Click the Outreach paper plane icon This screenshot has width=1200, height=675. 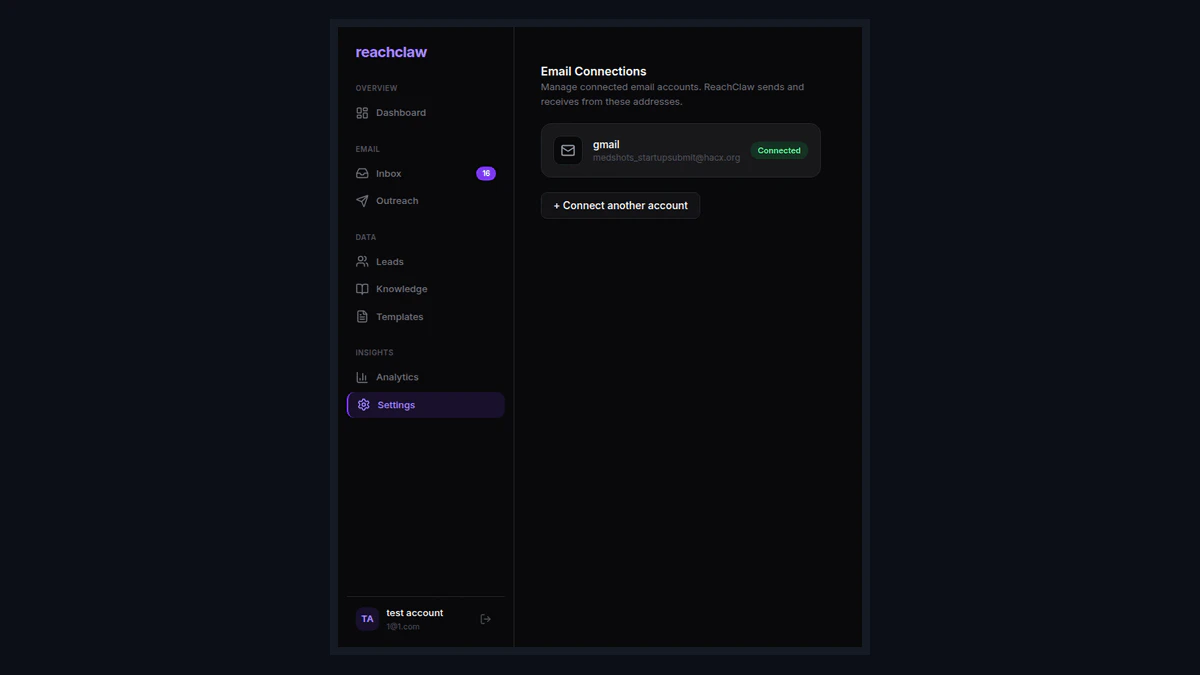click(361, 200)
